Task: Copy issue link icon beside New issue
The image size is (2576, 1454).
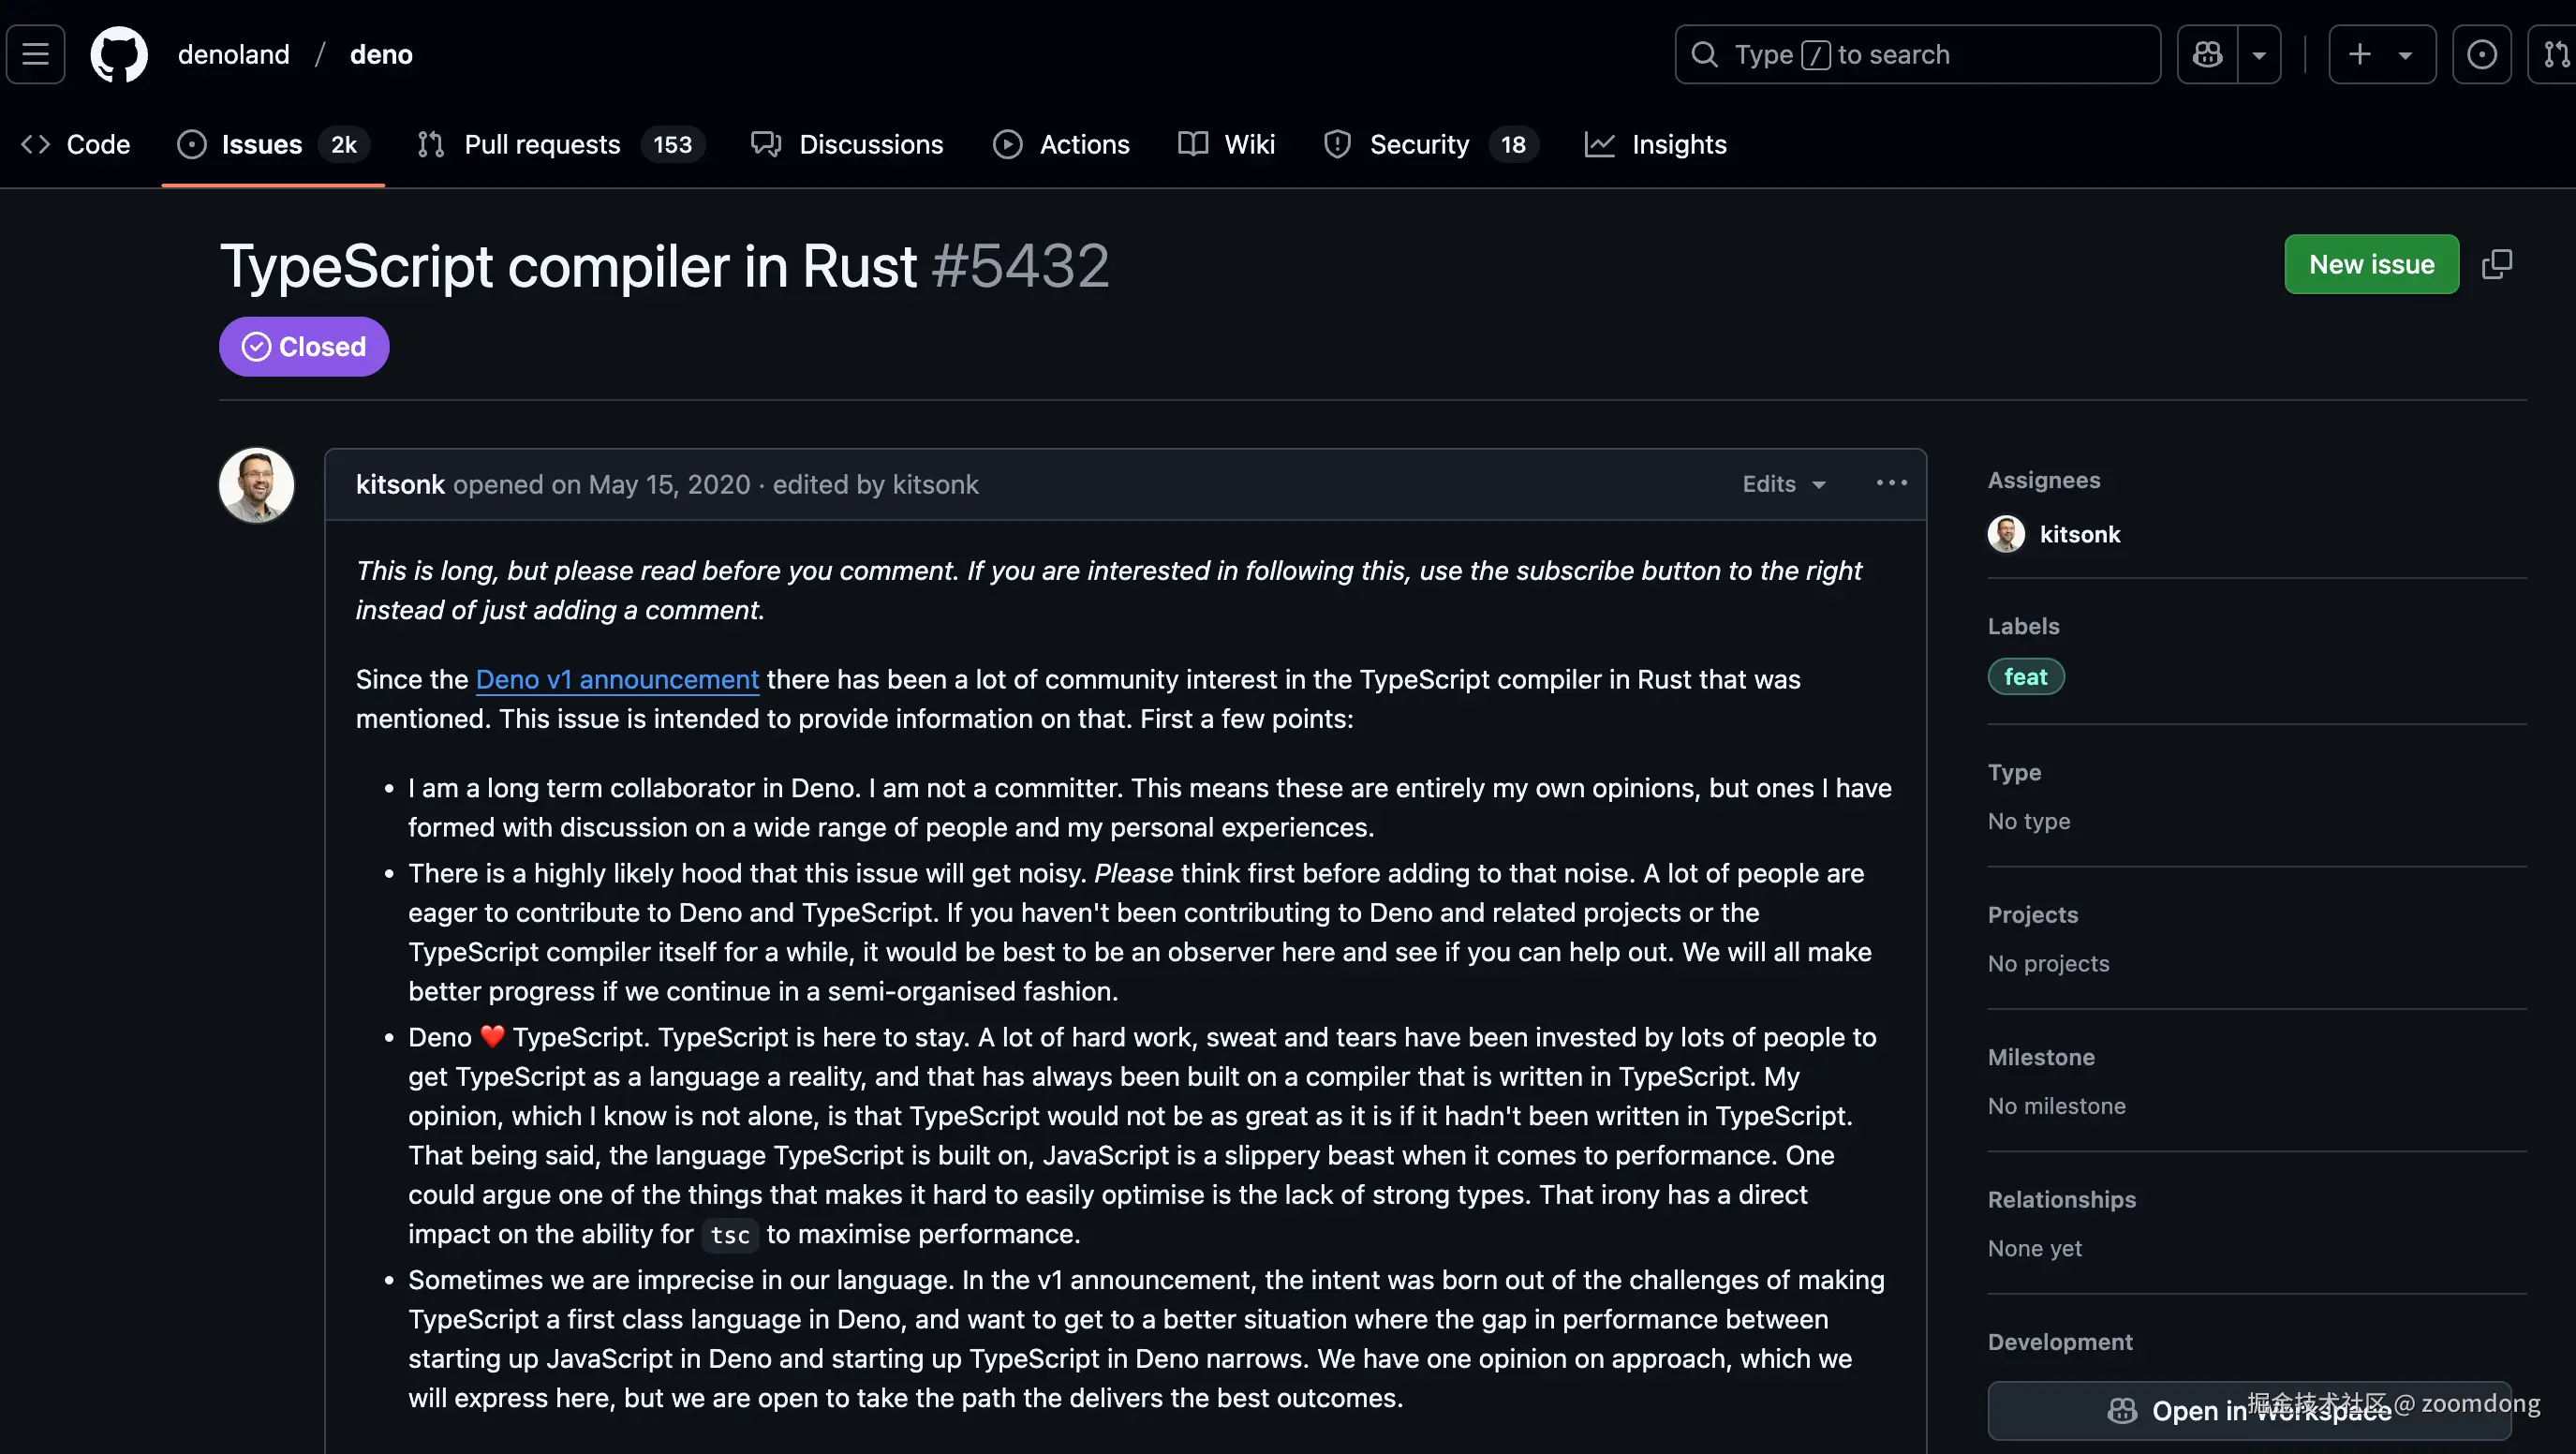Action: [x=2496, y=264]
